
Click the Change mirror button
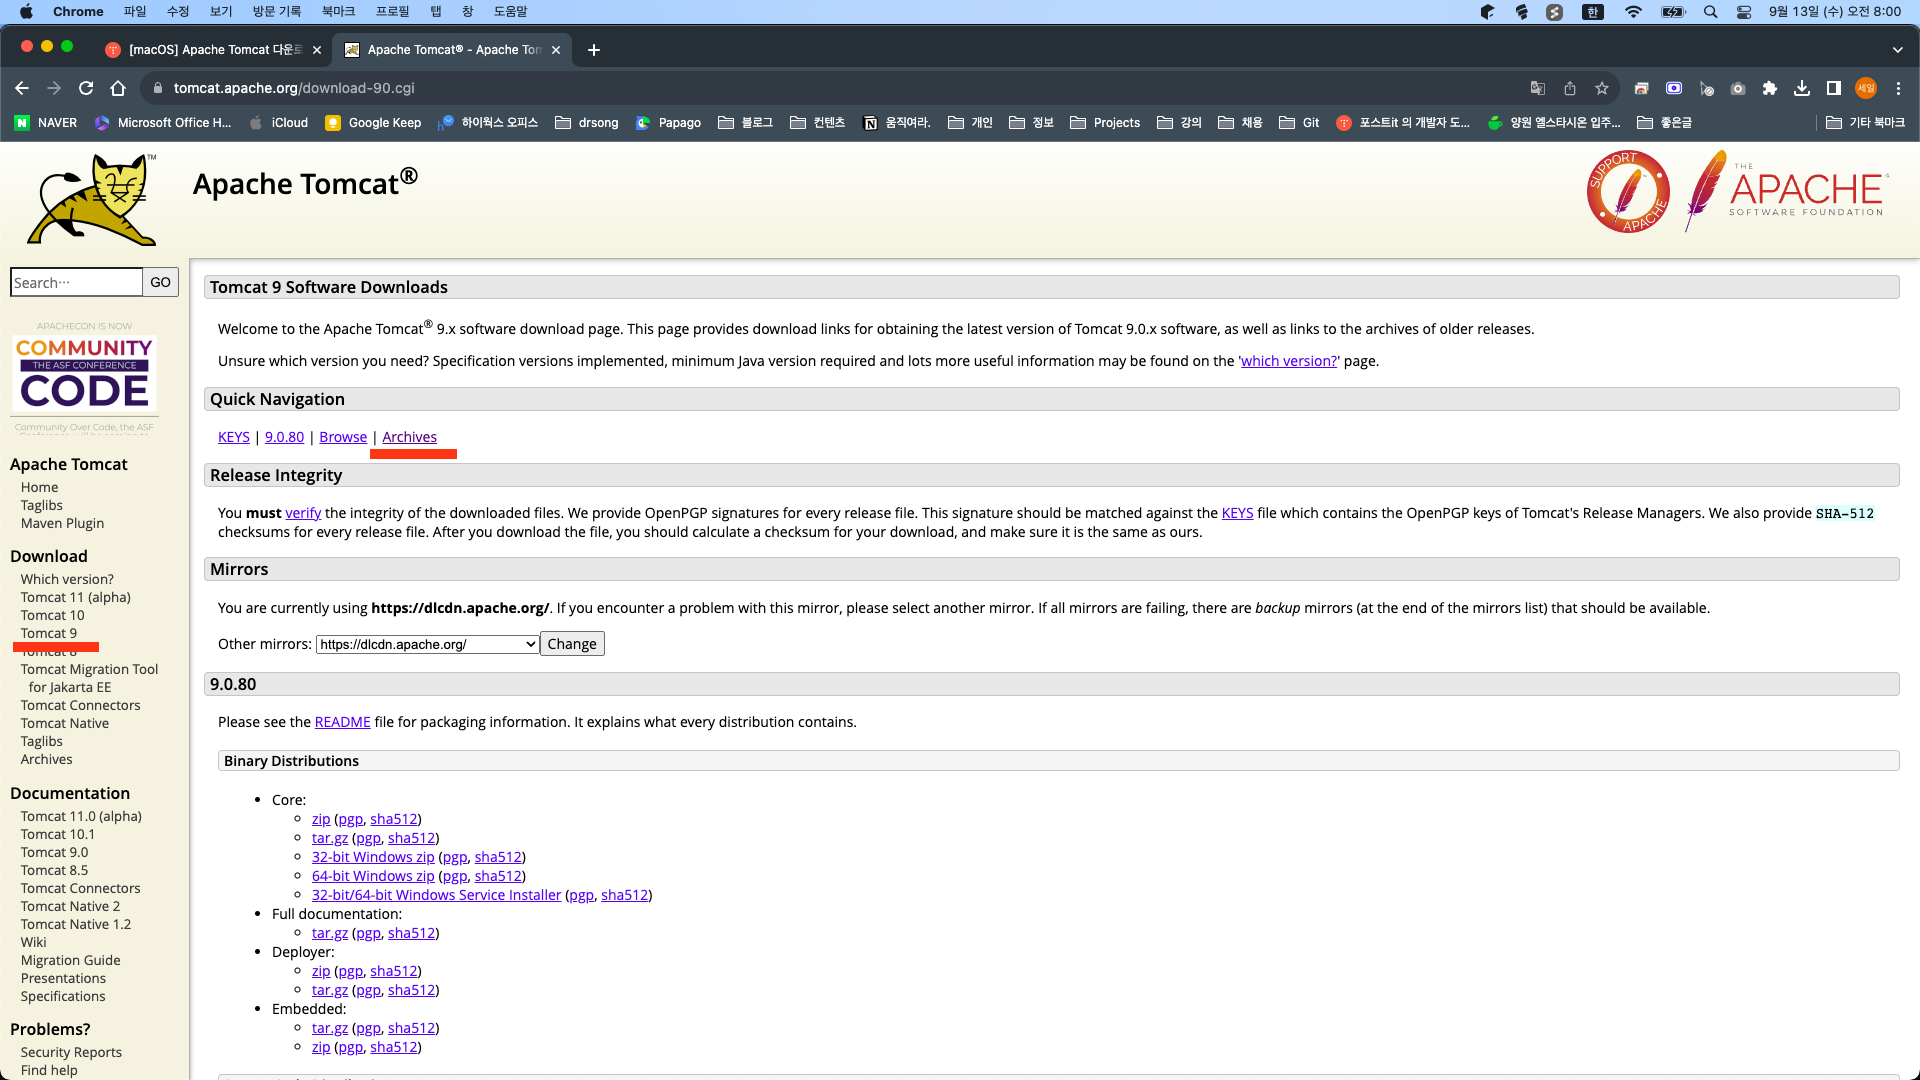tap(572, 644)
